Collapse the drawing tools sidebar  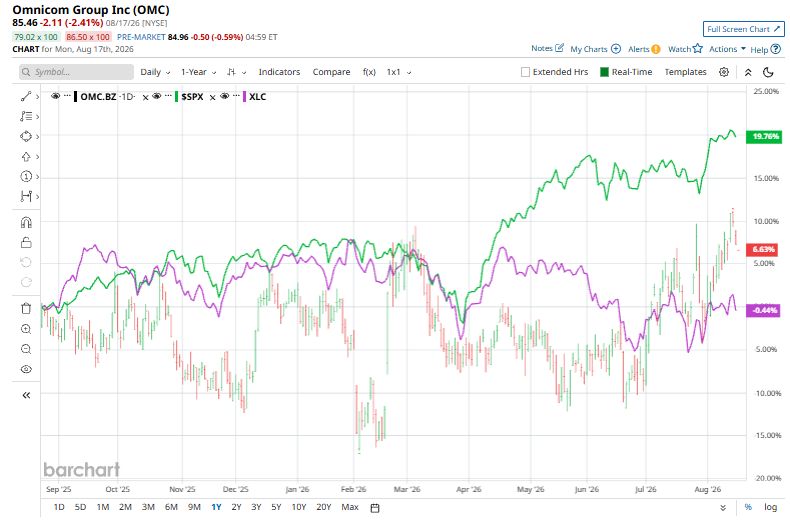pos(26,395)
